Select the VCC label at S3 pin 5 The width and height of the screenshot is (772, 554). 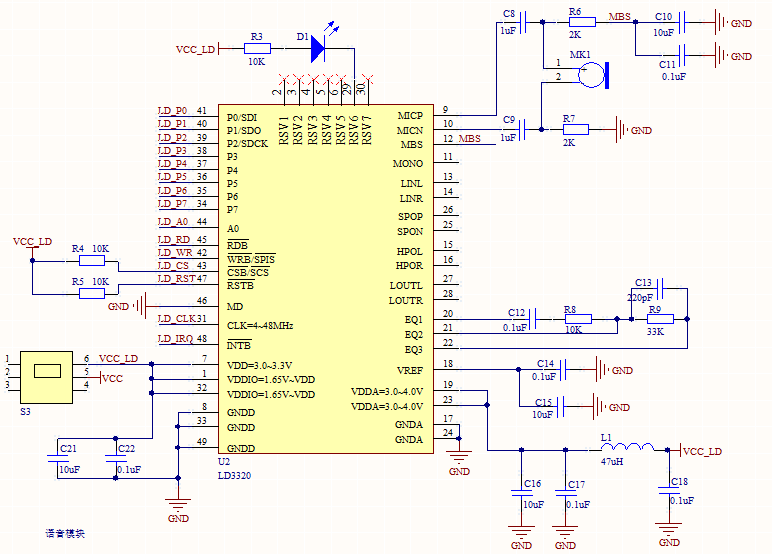coord(113,378)
